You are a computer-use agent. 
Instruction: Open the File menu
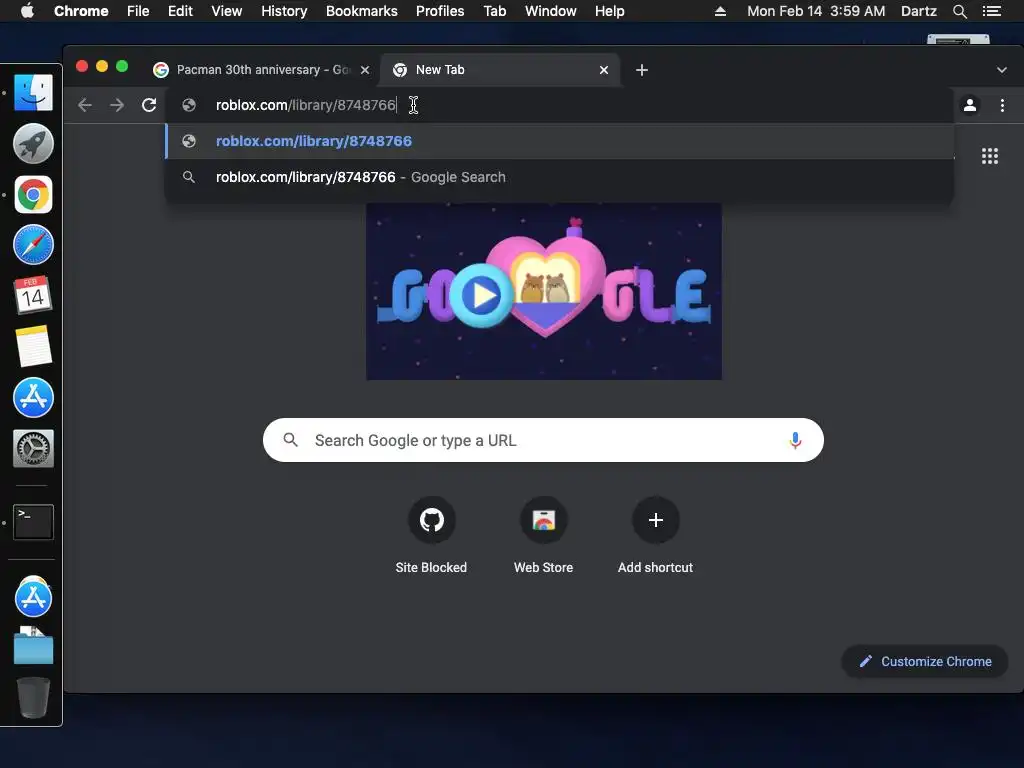click(x=138, y=11)
